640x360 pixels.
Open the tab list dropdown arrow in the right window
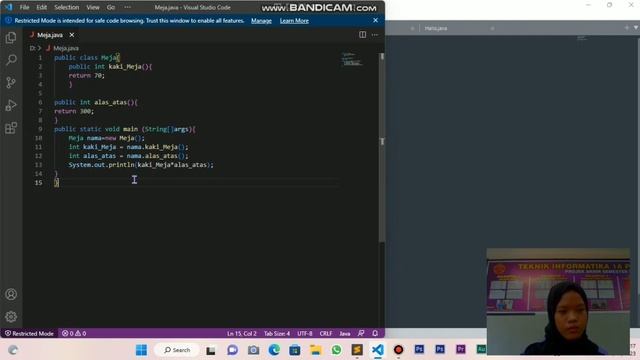coord(636,28)
